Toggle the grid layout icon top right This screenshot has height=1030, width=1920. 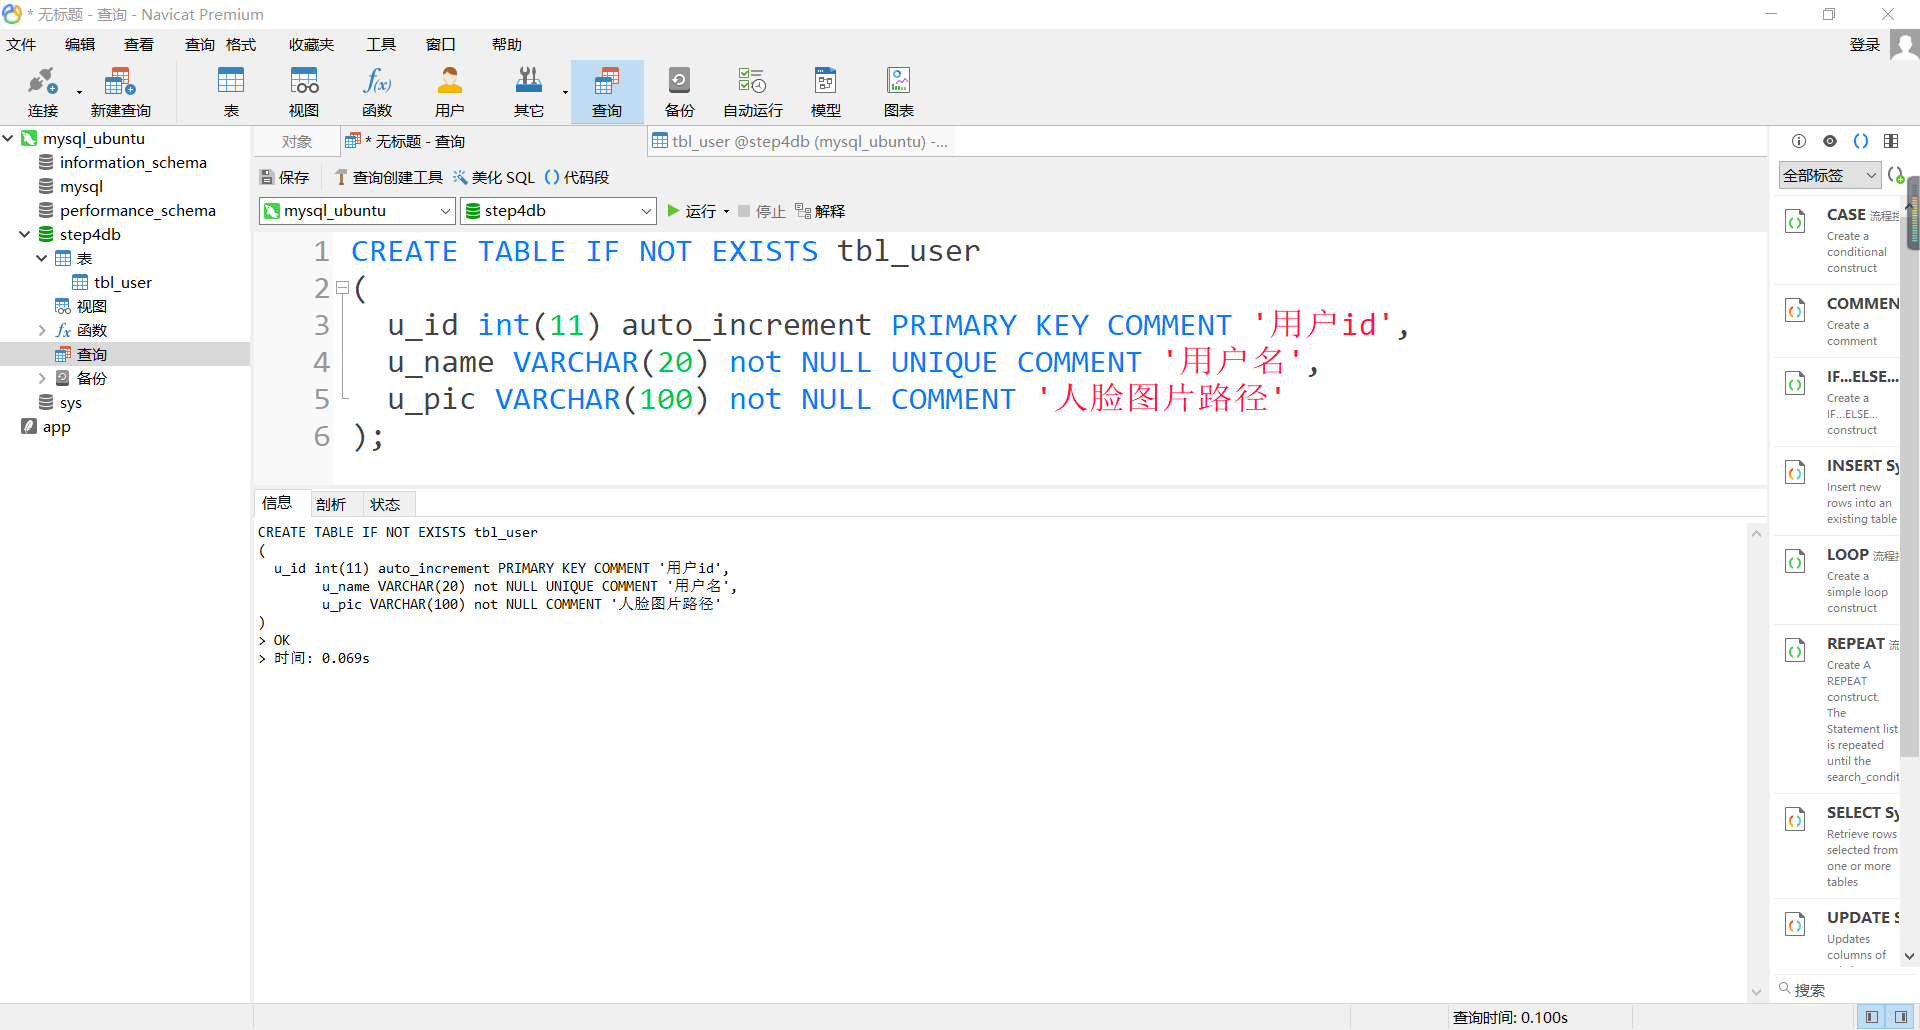(x=1890, y=141)
